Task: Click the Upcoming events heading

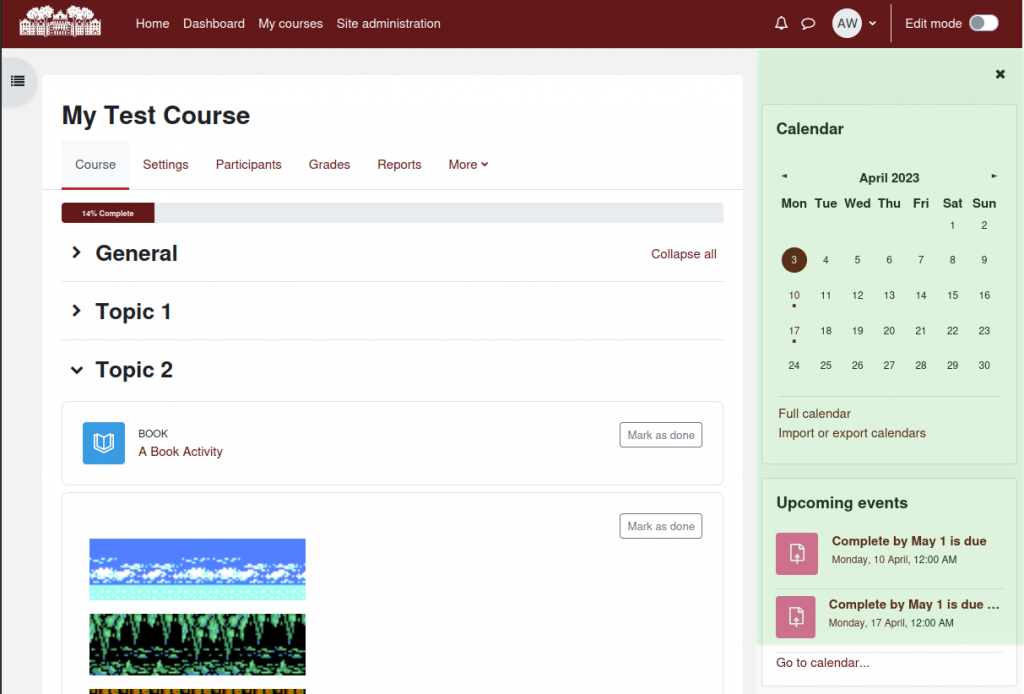Action: point(842,503)
